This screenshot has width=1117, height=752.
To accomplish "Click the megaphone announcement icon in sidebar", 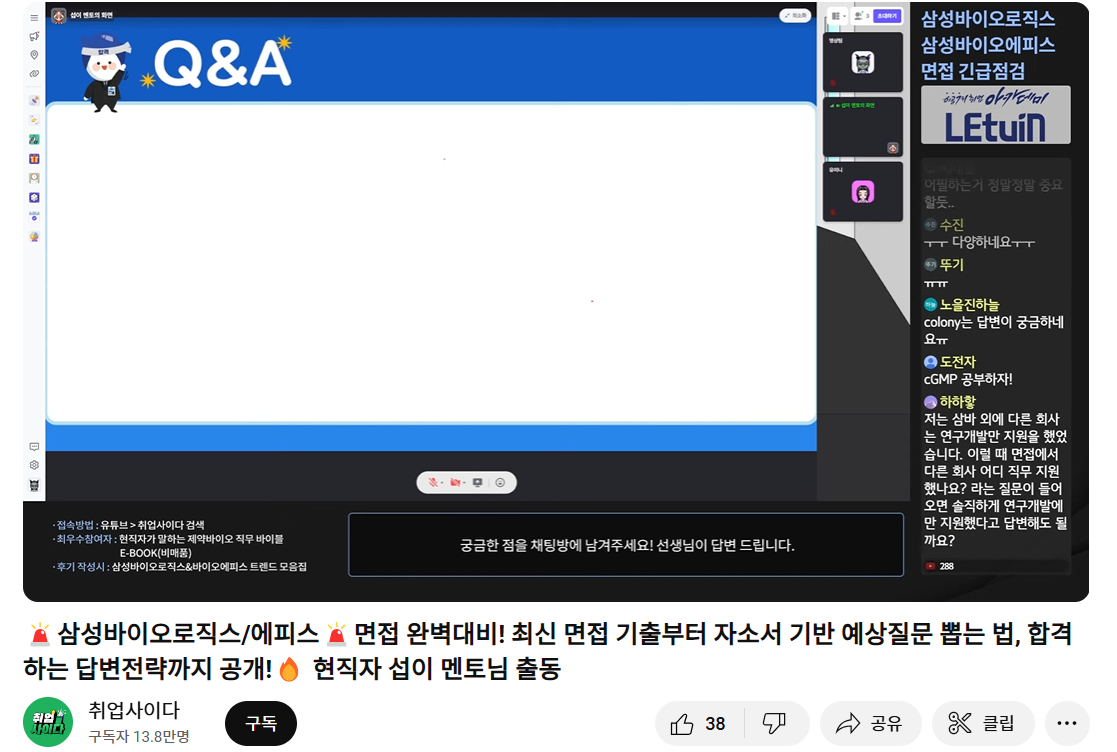I will point(34,37).
